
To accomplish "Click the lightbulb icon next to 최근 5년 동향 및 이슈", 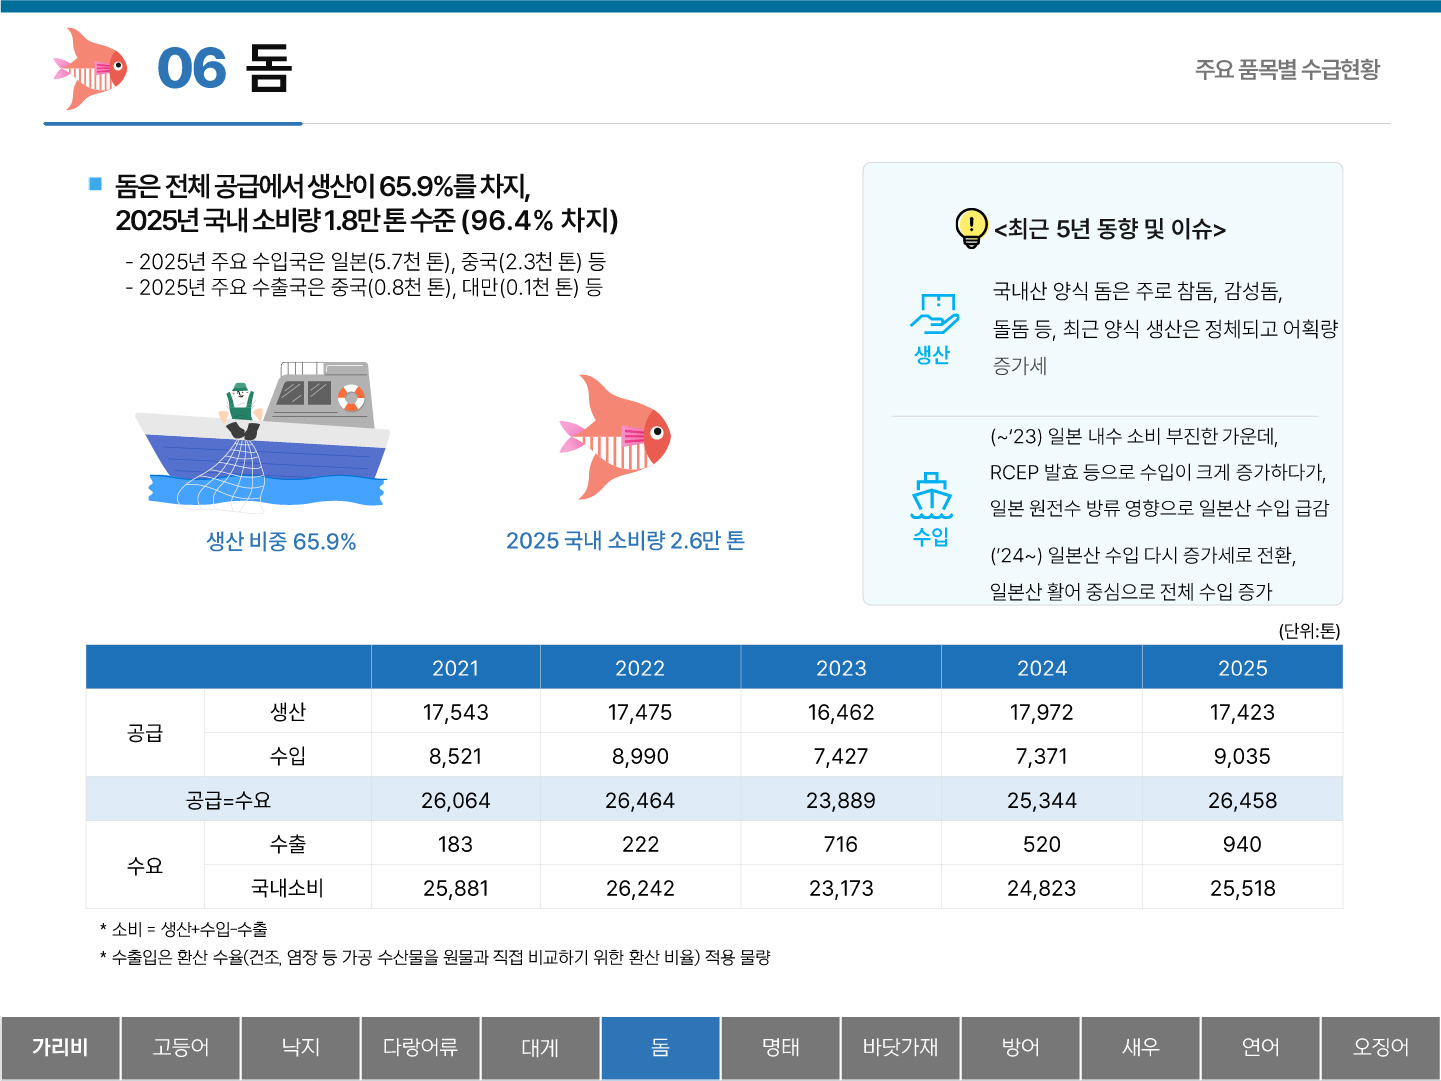I will click(971, 228).
